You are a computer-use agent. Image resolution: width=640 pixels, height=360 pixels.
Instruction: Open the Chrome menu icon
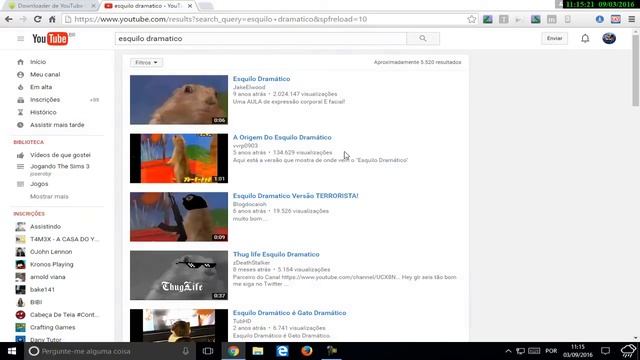pos(631,19)
